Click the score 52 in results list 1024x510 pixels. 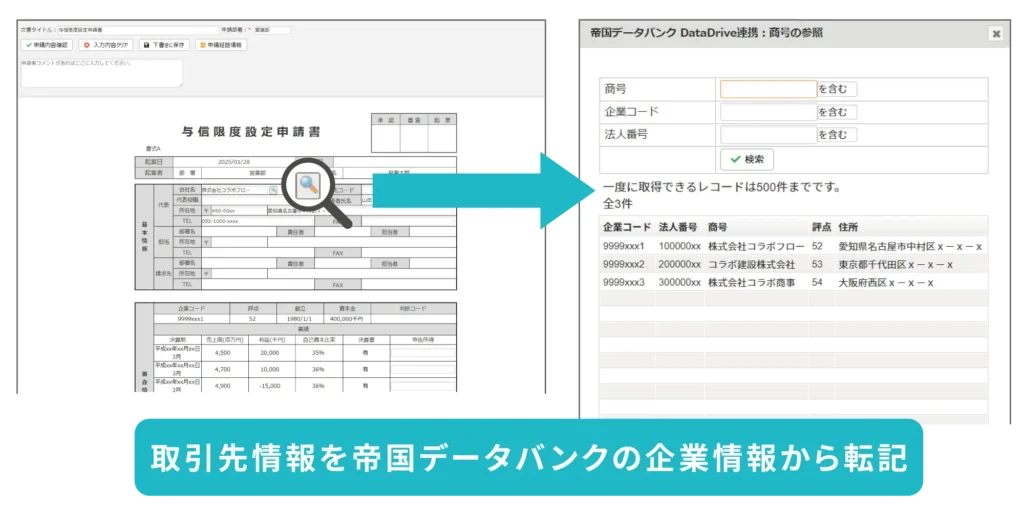pos(817,247)
